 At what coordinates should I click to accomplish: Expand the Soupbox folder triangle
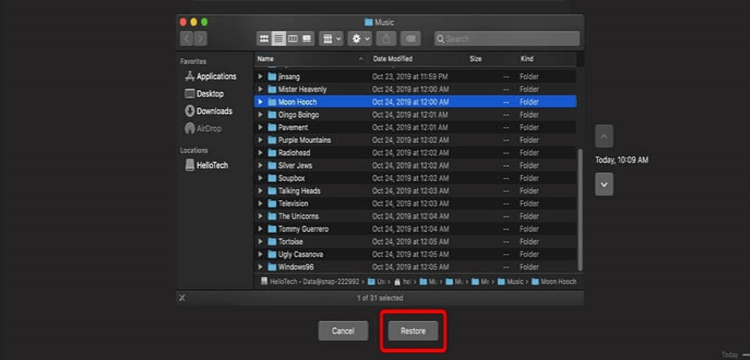pyautogui.click(x=261, y=178)
